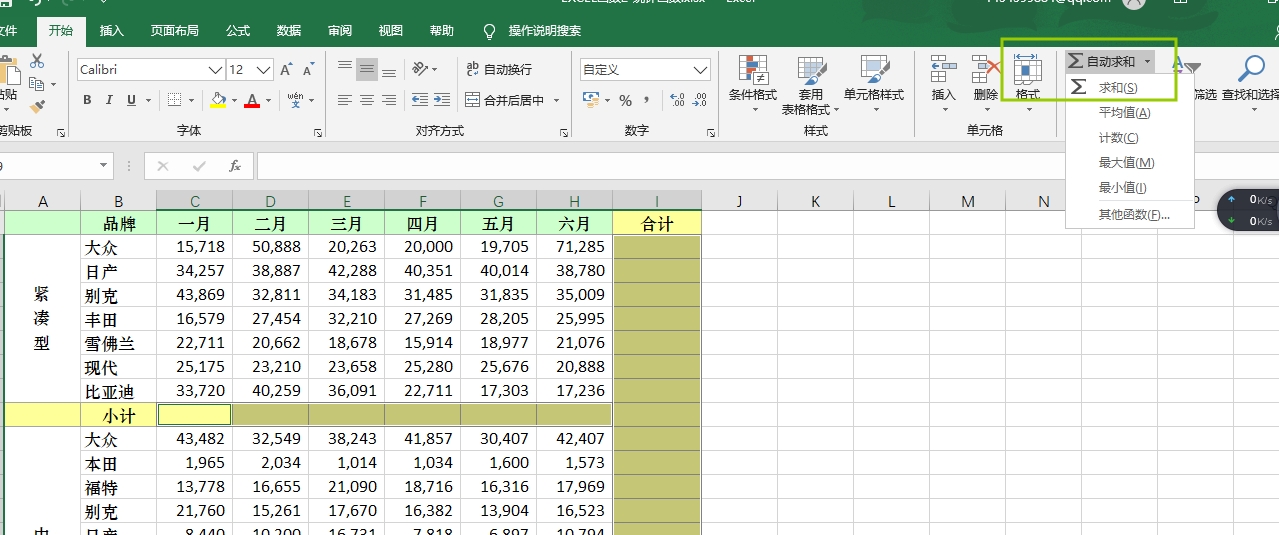Toggle Bold formatting
This screenshot has width=1279, height=535.
pos(87,100)
